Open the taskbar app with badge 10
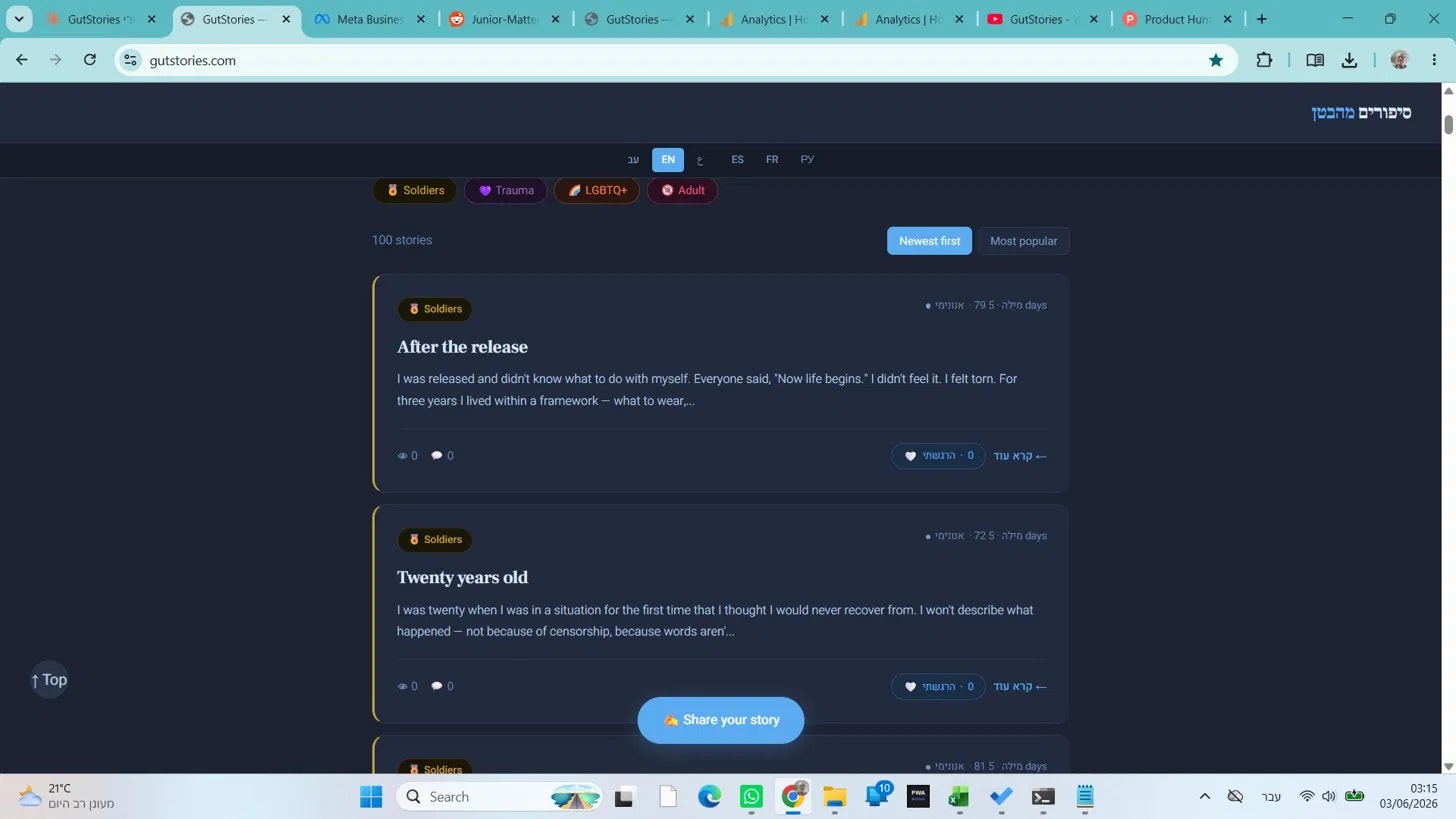Image resolution: width=1456 pixels, height=819 pixels. tap(876, 797)
